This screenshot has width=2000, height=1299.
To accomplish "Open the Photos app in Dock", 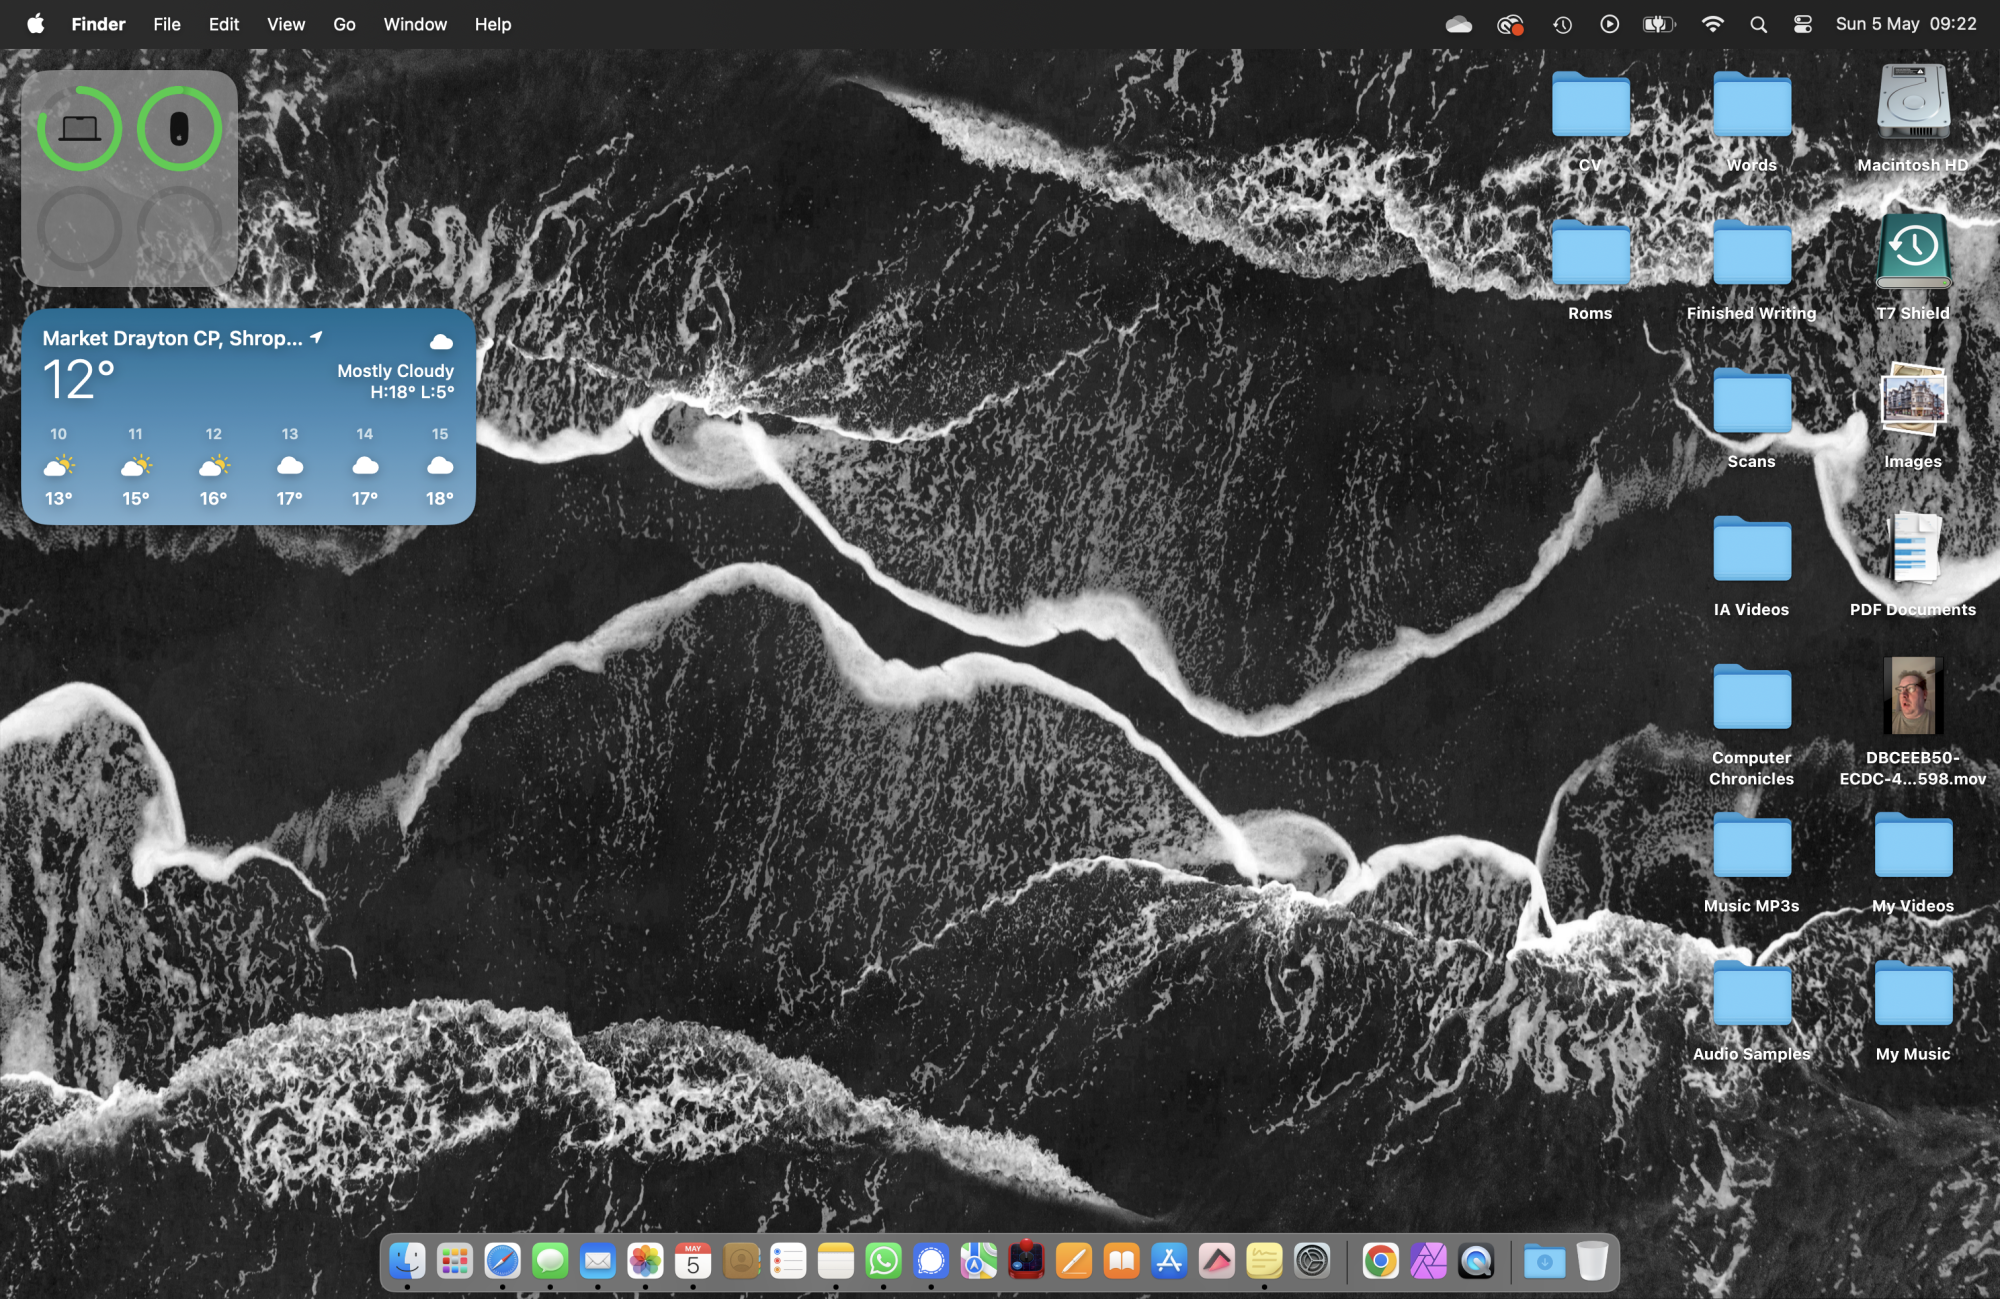I will pos(645,1261).
